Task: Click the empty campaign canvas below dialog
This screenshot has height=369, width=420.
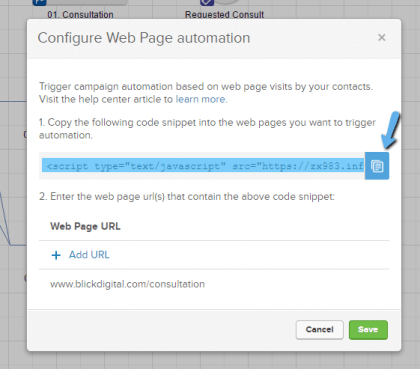Action: click(x=213, y=361)
